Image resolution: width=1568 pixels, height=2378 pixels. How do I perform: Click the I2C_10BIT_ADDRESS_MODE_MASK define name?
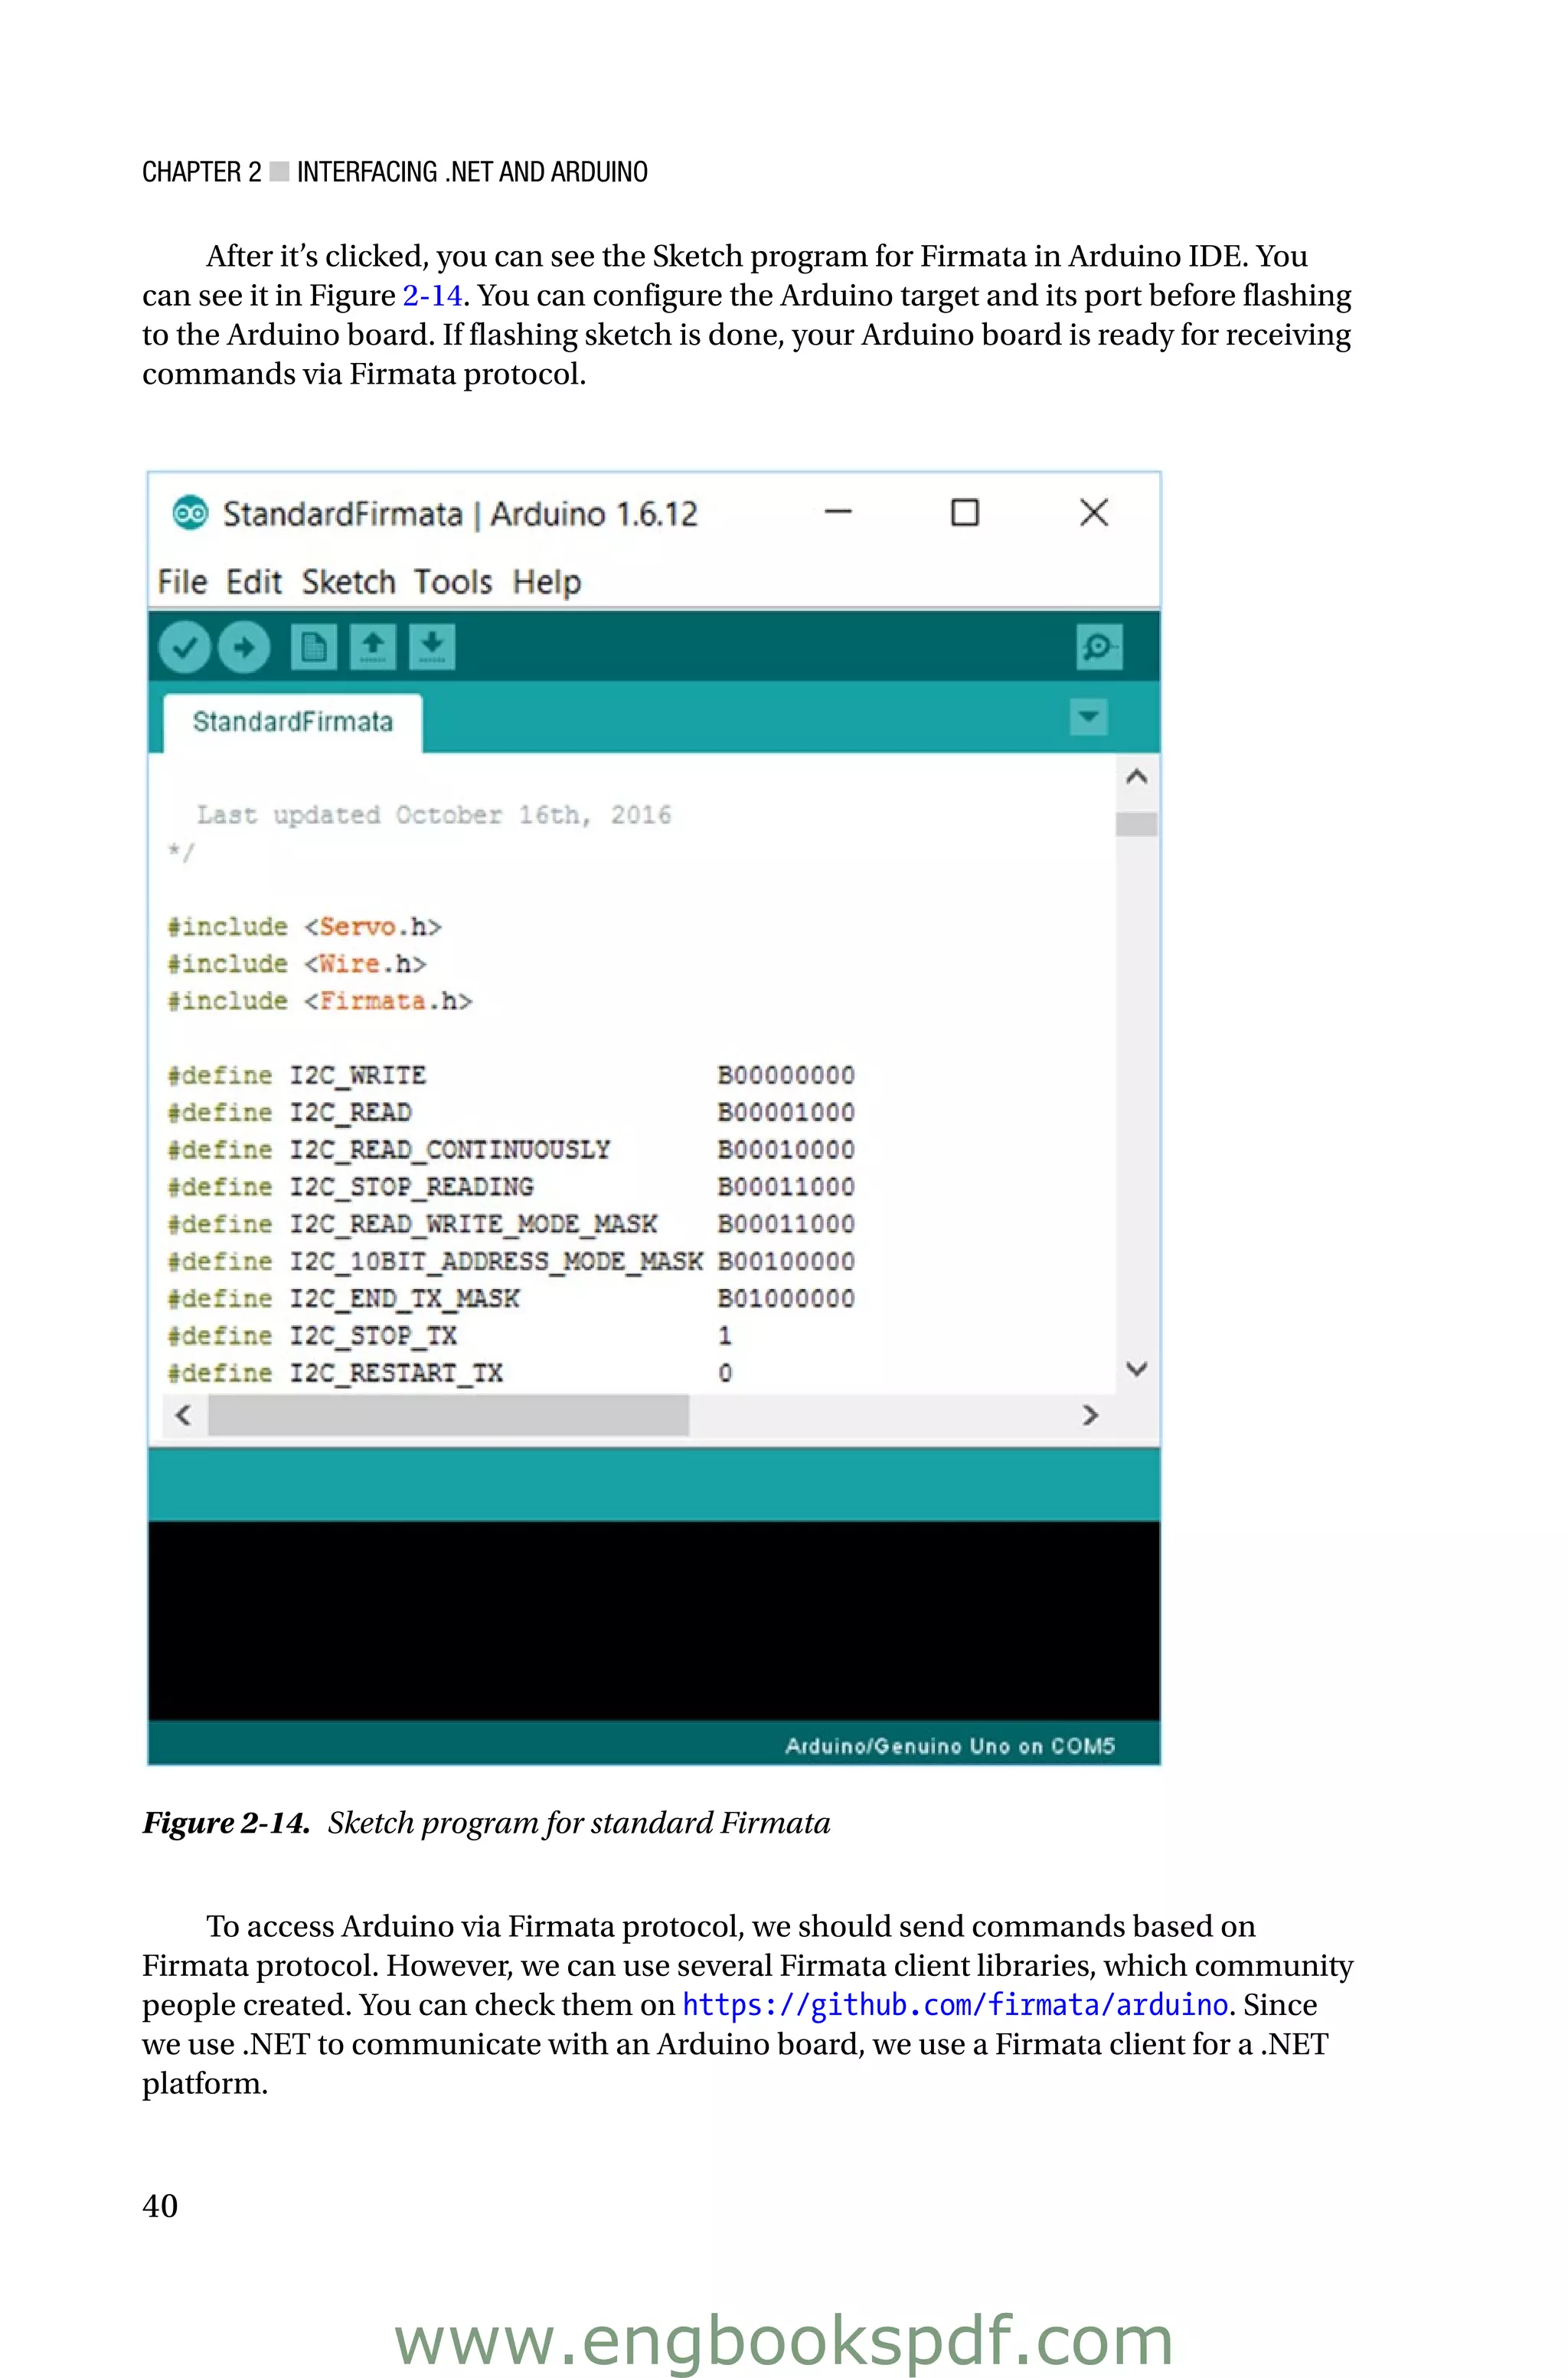(x=497, y=1262)
